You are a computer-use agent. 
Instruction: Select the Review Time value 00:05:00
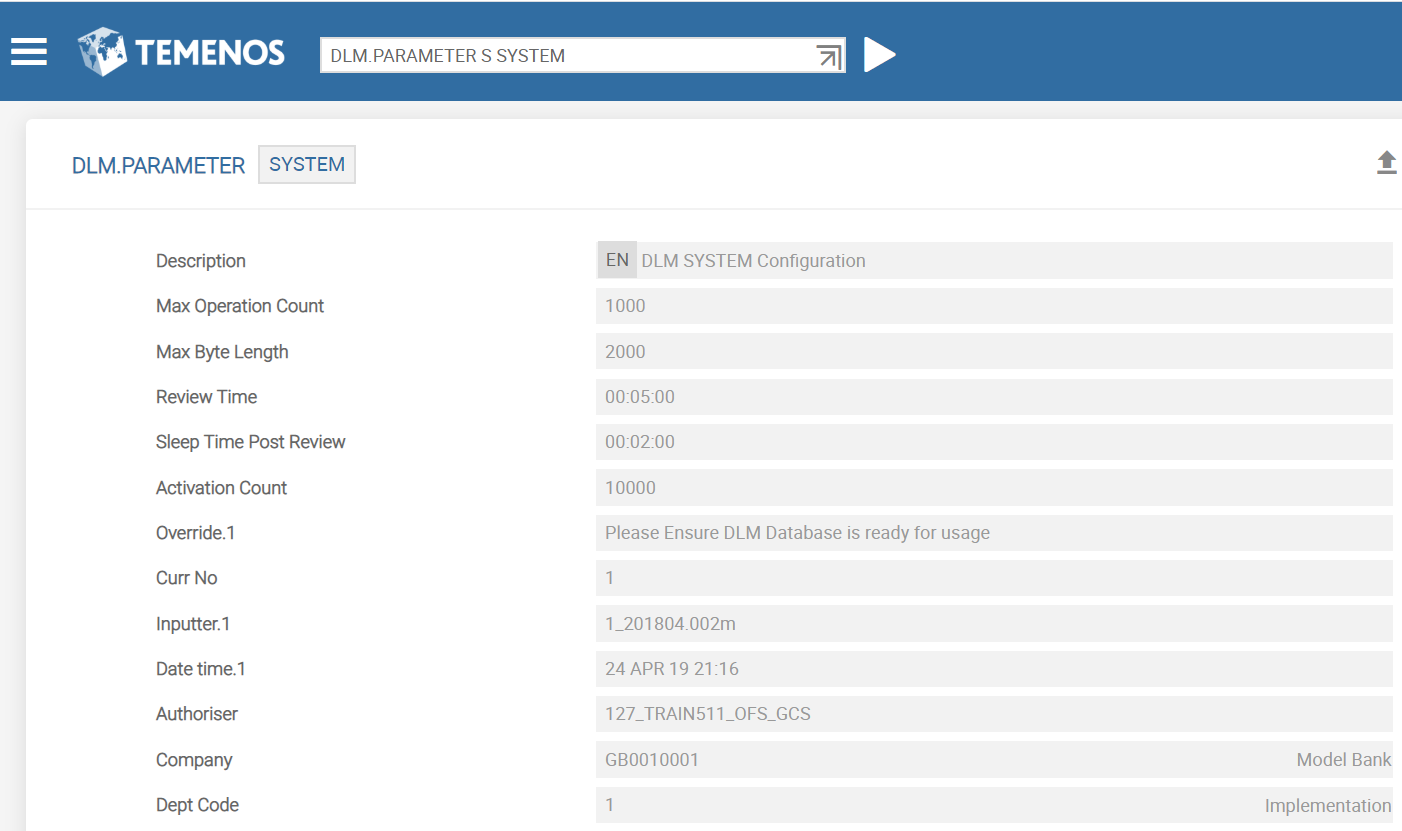pyautogui.click(x=993, y=397)
